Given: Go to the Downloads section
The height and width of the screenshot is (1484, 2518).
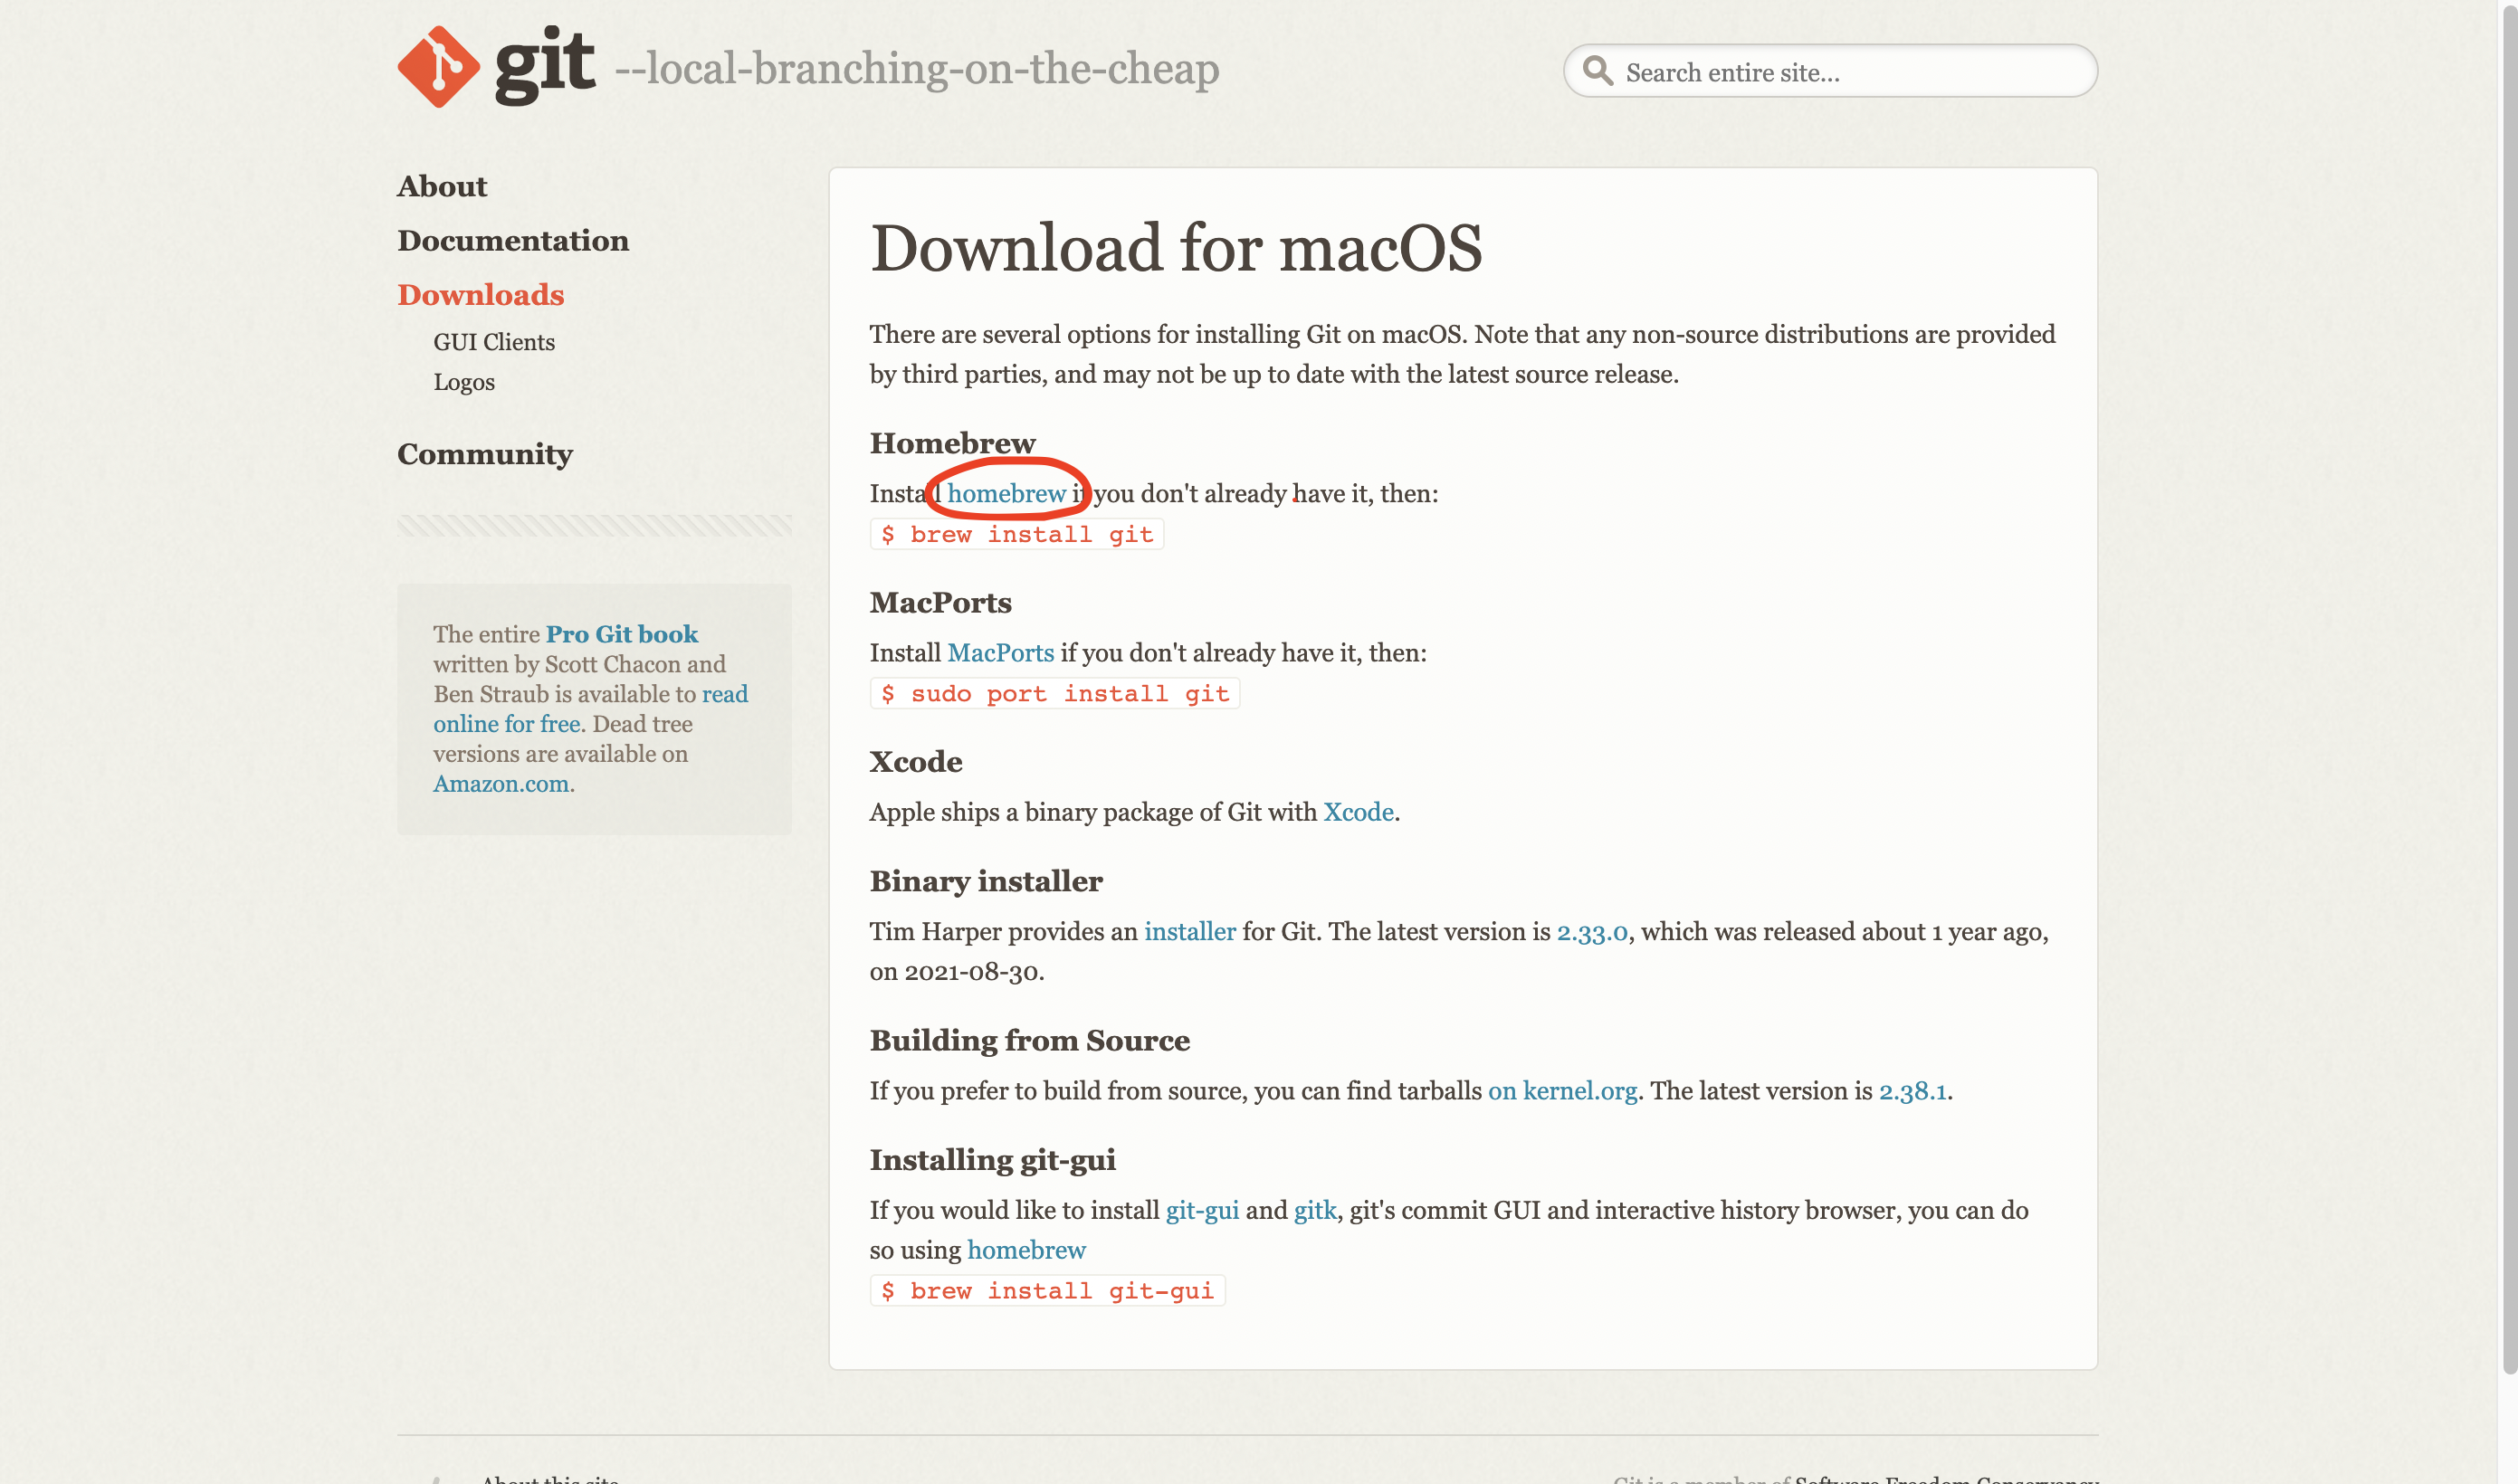Looking at the screenshot, I should [480, 294].
